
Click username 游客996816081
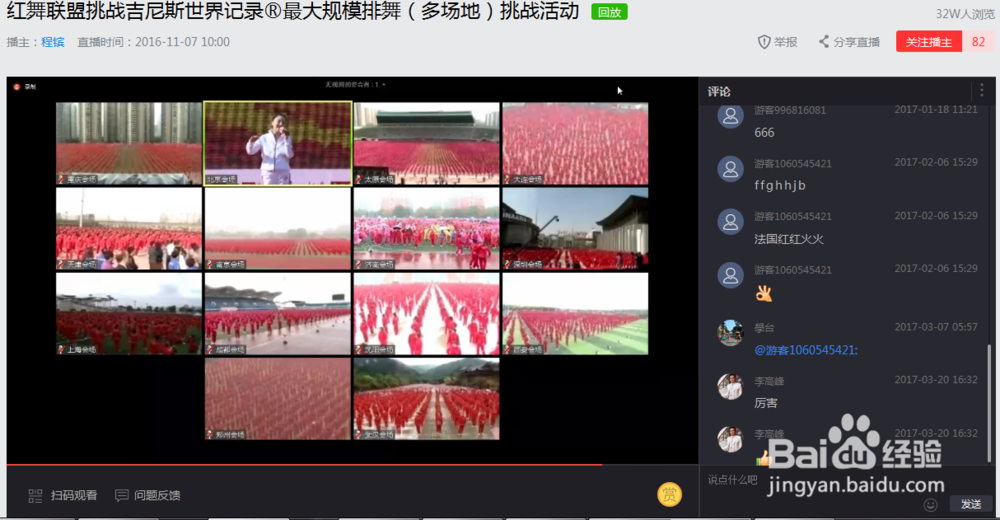pyautogui.click(x=790, y=110)
